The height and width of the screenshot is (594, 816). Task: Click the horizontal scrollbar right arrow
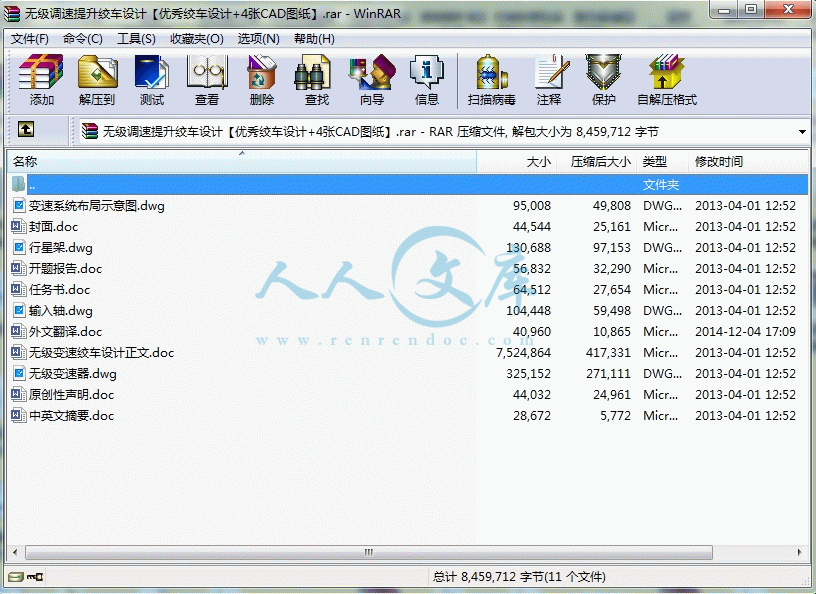(799, 552)
